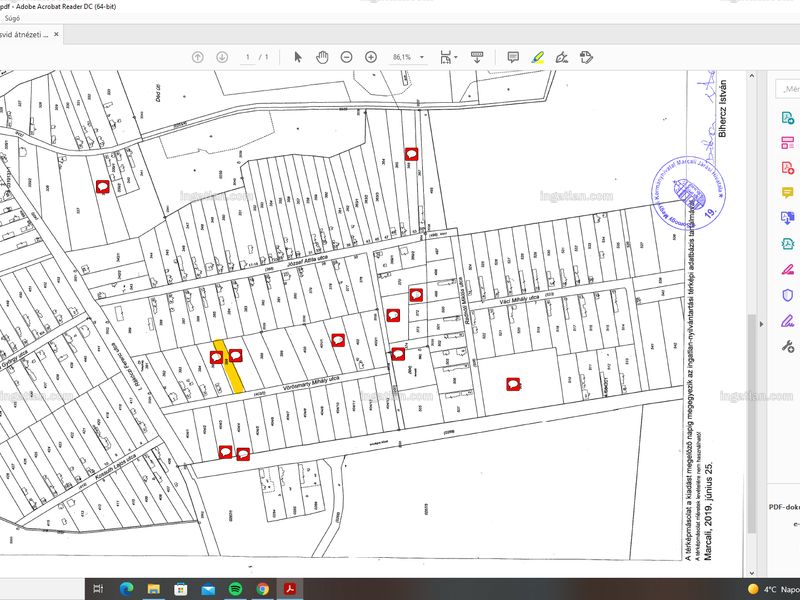The width and height of the screenshot is (800, 600).
Task: Open pink Fill & Sign pen tool
Action: point(787,269)
